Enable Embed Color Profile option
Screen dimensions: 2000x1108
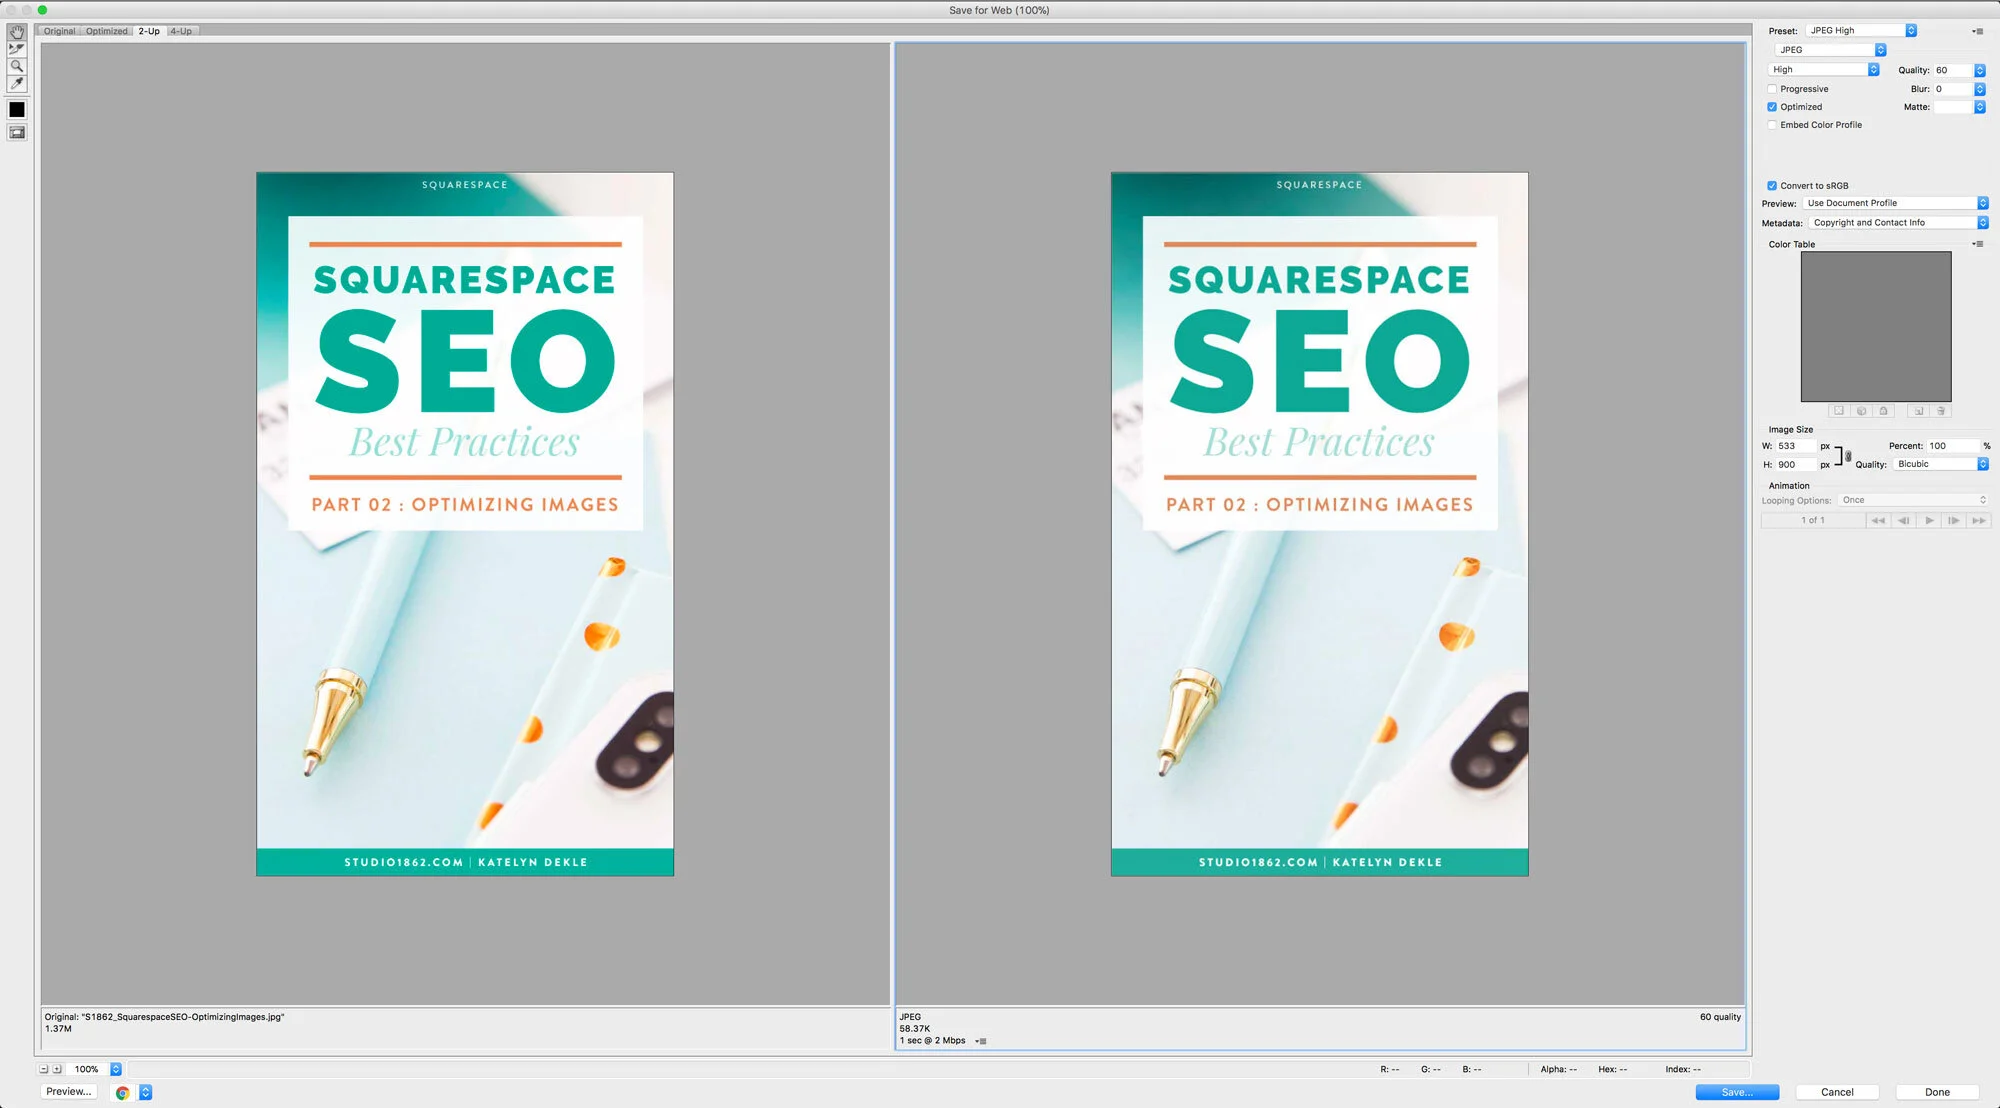[x=1772, y=125]
